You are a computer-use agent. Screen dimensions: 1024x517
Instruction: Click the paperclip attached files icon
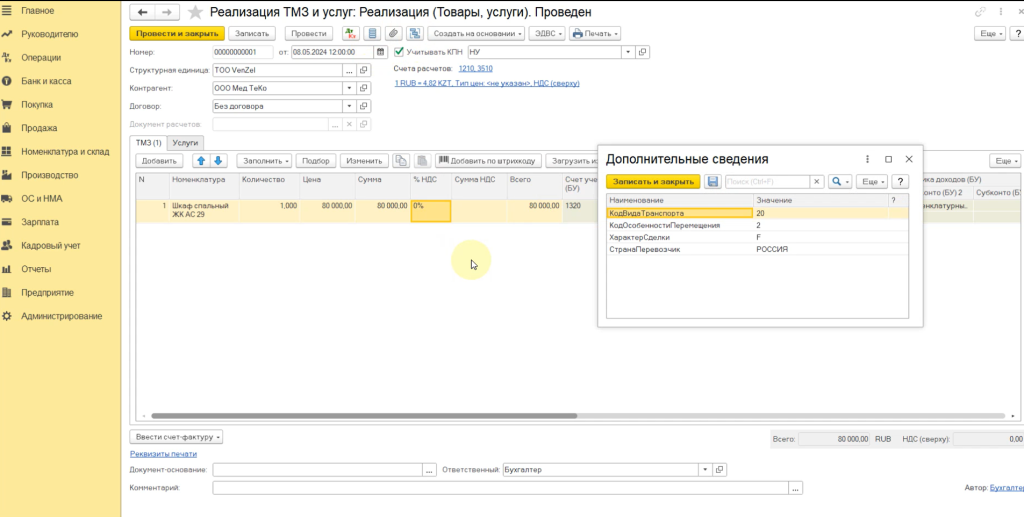[x=393, y=33]
